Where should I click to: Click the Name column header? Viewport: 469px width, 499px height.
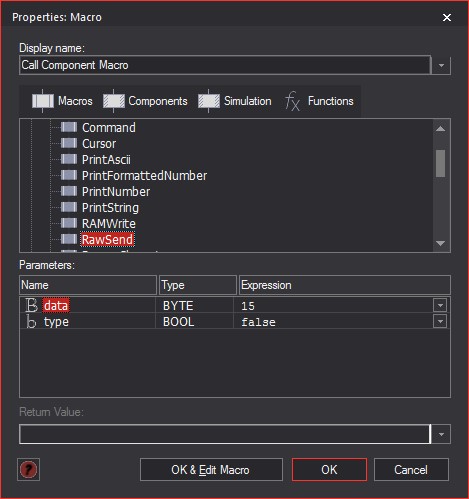tap(88, 285)
